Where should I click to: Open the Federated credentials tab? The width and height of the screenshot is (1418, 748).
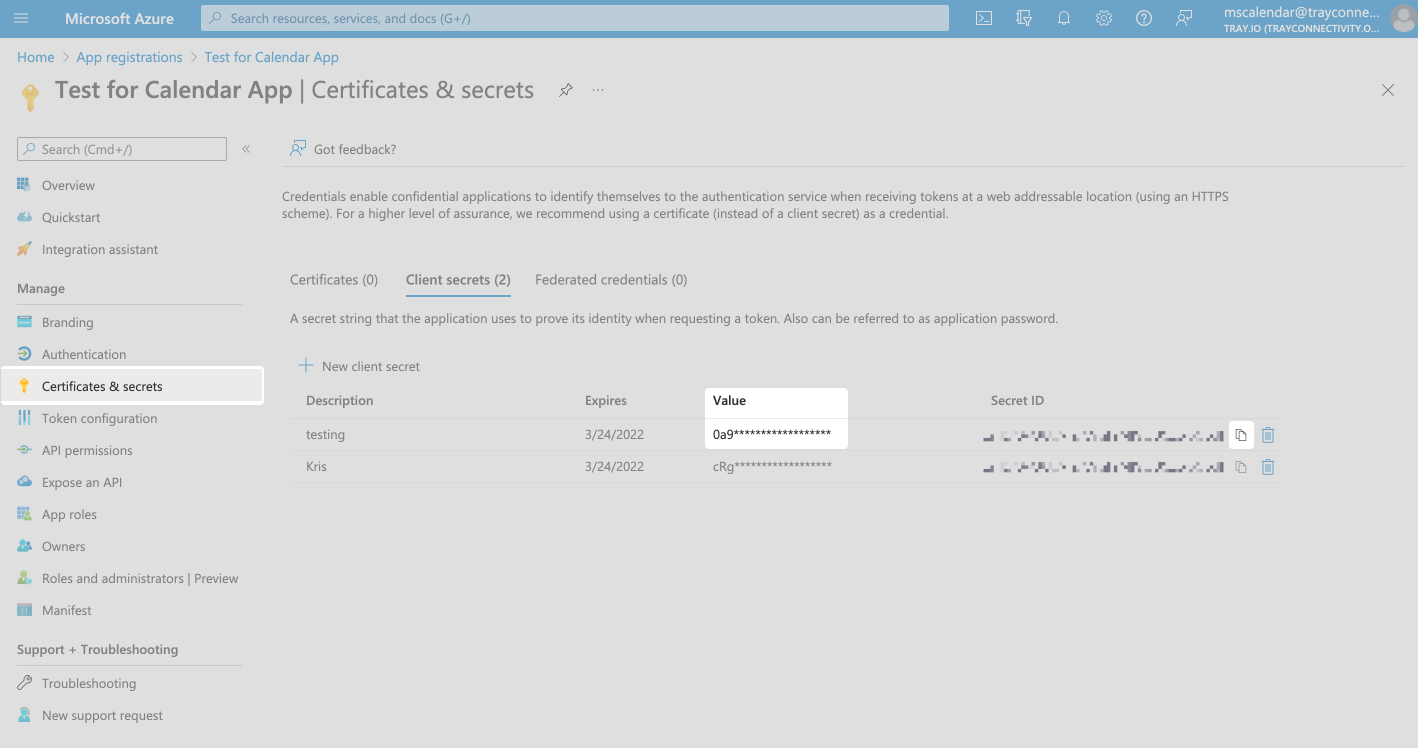coord(610,279)
